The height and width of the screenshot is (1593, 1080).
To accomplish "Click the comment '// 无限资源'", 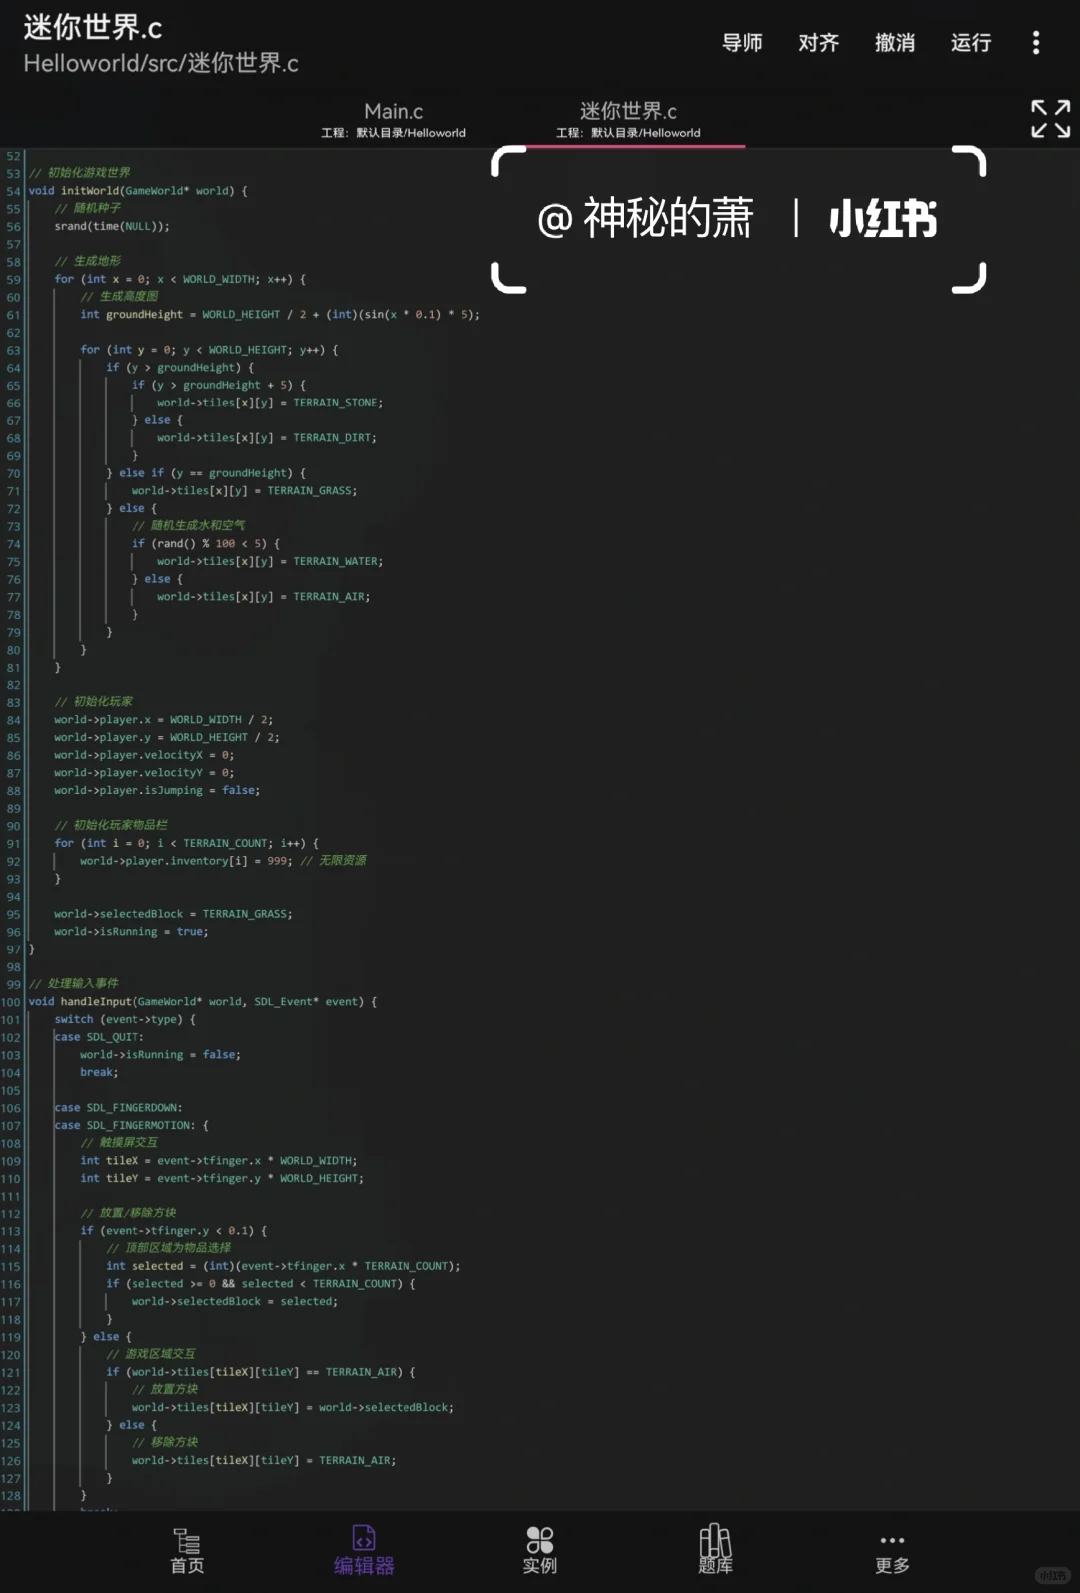I will [x=333, y=861].
